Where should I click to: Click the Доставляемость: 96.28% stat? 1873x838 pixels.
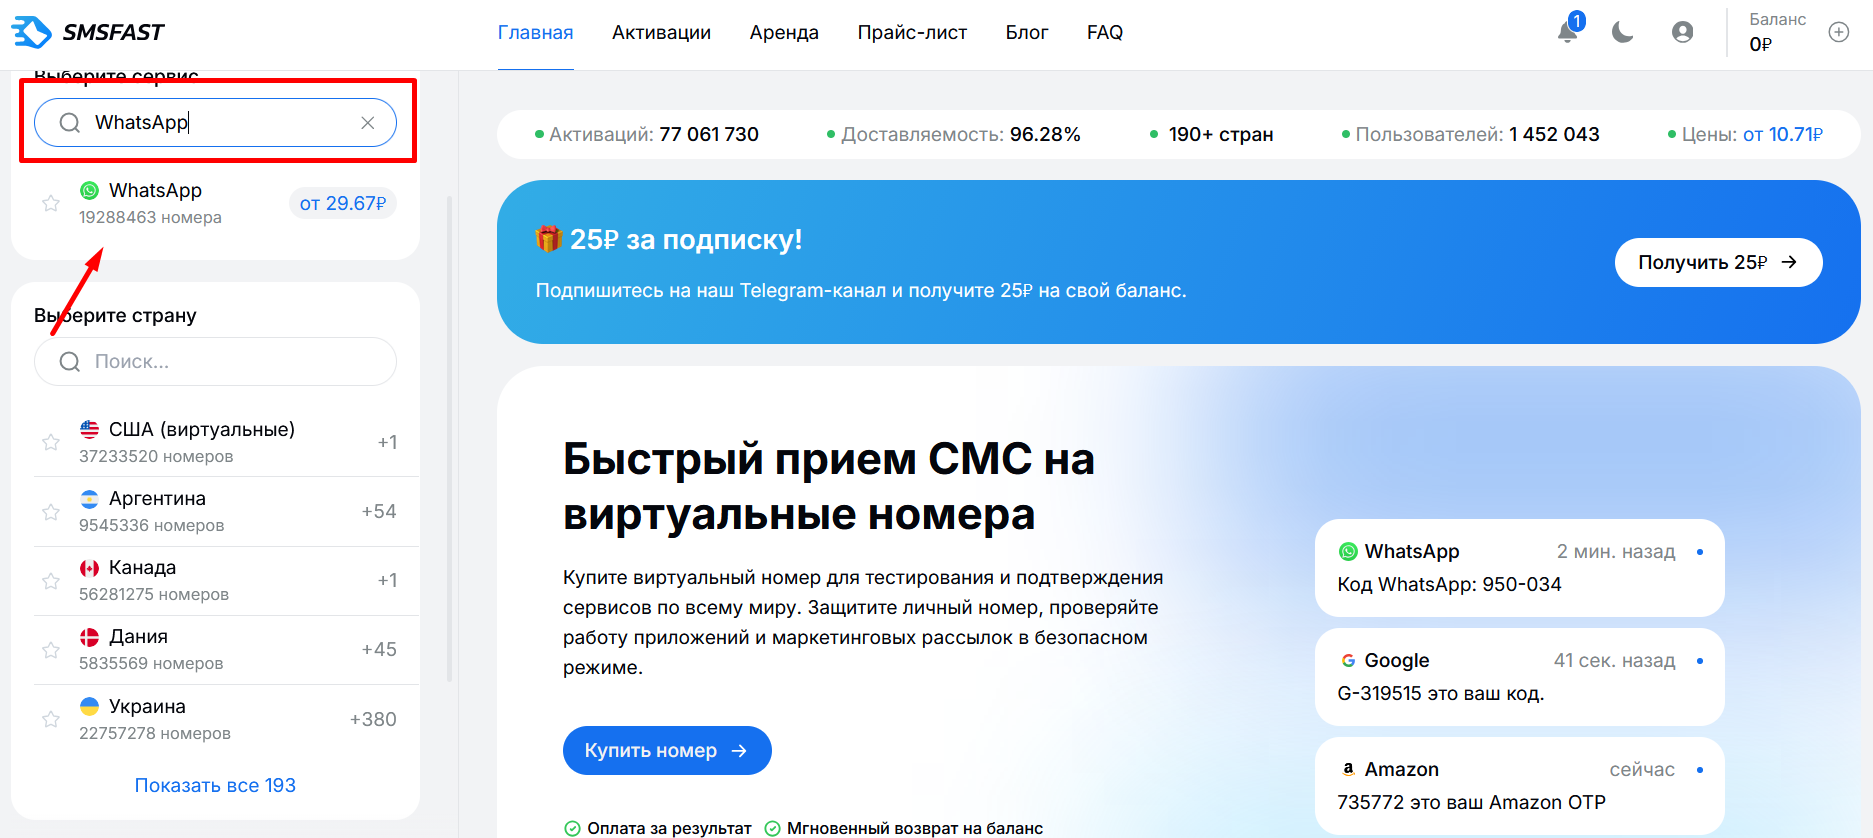pyautogui.click(x=954, y=134)
